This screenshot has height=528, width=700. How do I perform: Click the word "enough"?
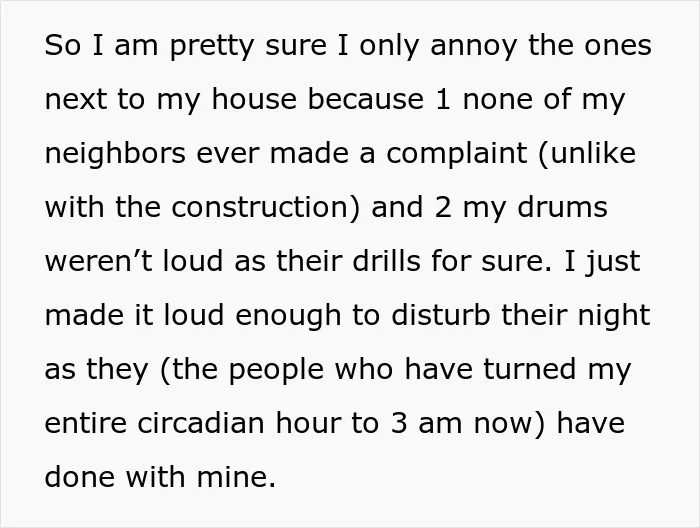tap(288, 316)
